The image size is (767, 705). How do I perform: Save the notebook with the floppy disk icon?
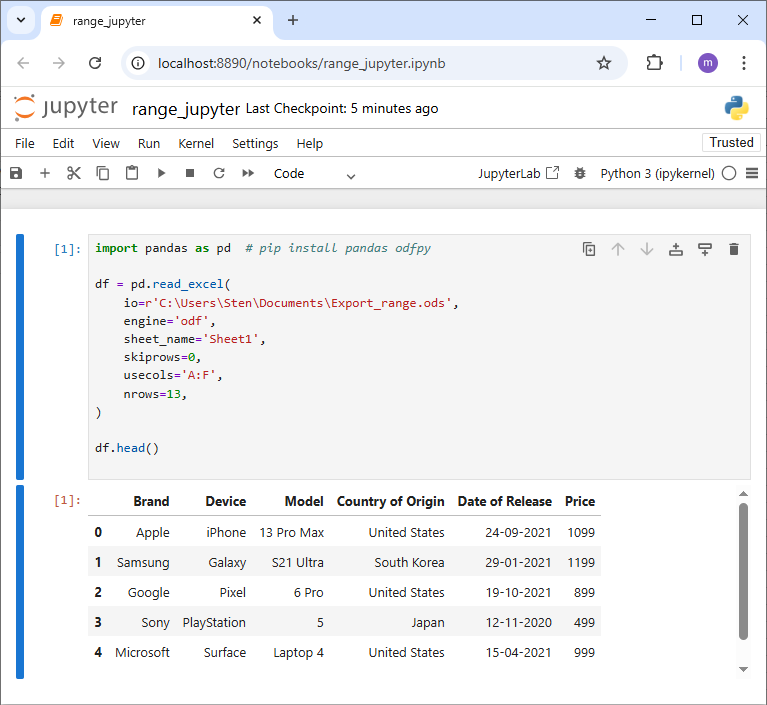[x=16, y=173]
